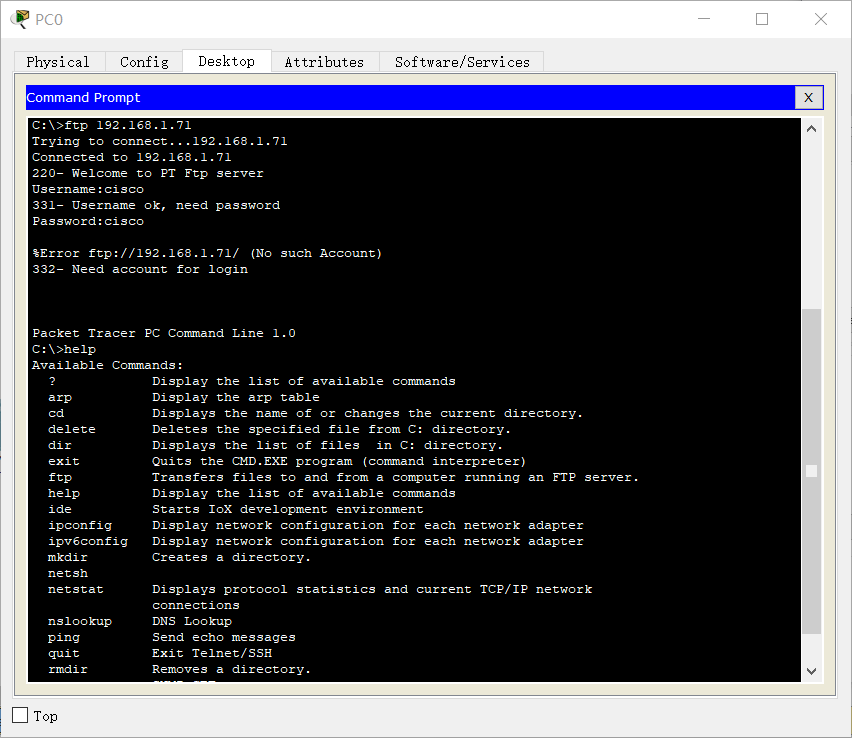852x738 pixels.
Task: Click 'Quits the CMD.EXE program' description
Action: point(339,461)
